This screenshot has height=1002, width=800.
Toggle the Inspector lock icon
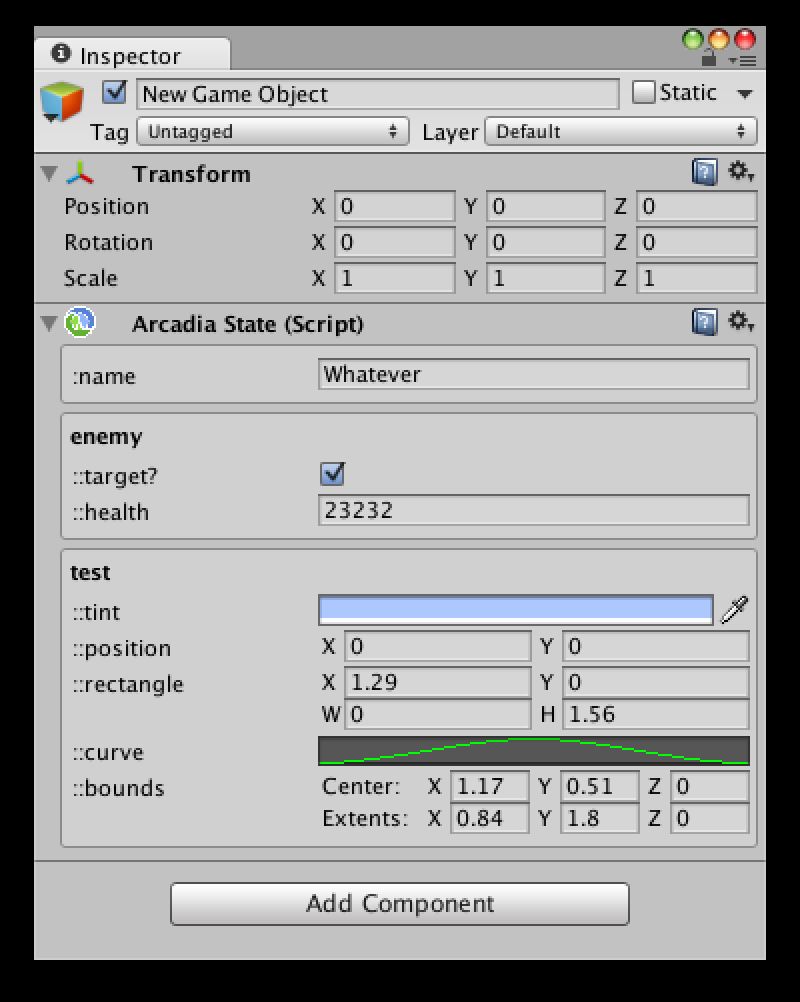[708, 59]
